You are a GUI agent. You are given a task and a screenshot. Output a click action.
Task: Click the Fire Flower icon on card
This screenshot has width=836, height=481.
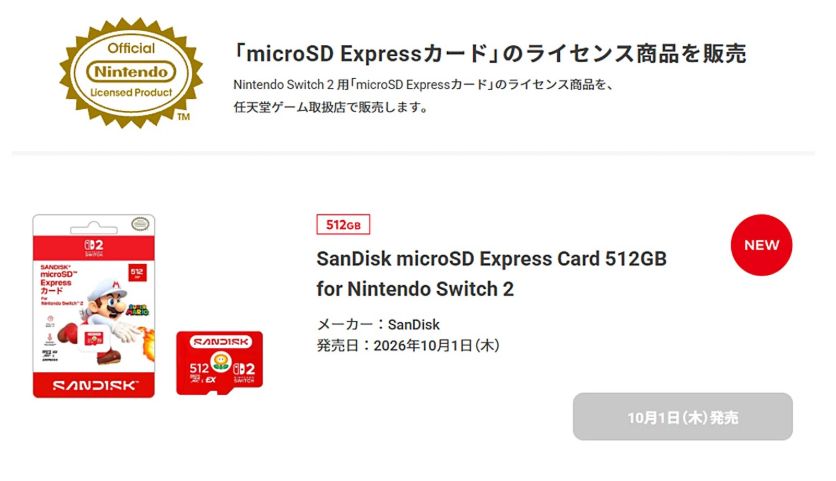(220, 362)
